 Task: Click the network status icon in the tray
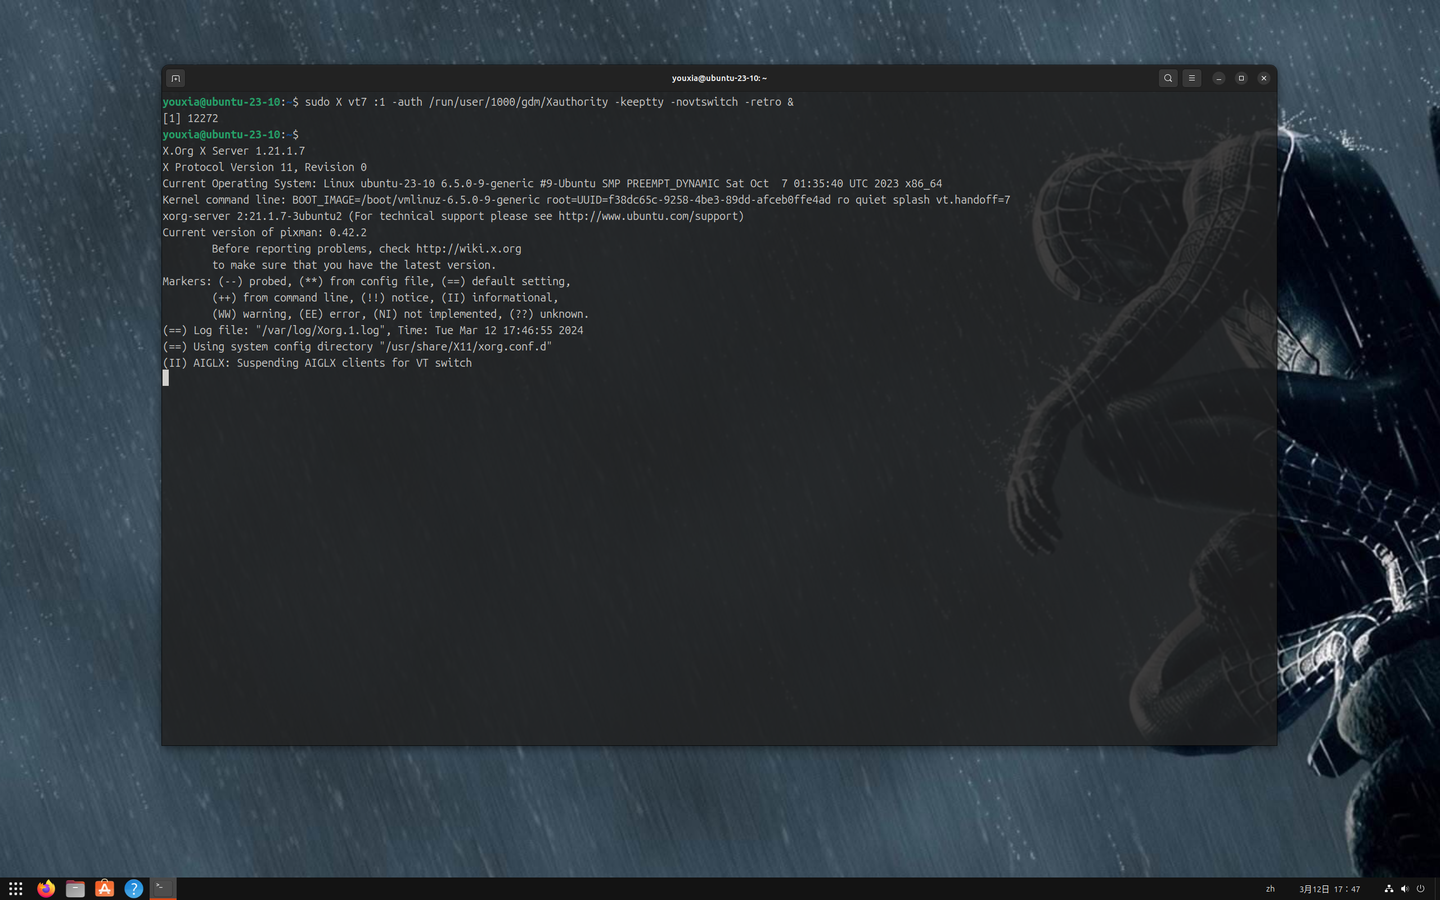pyautogui.click(x=1388, y=888)
